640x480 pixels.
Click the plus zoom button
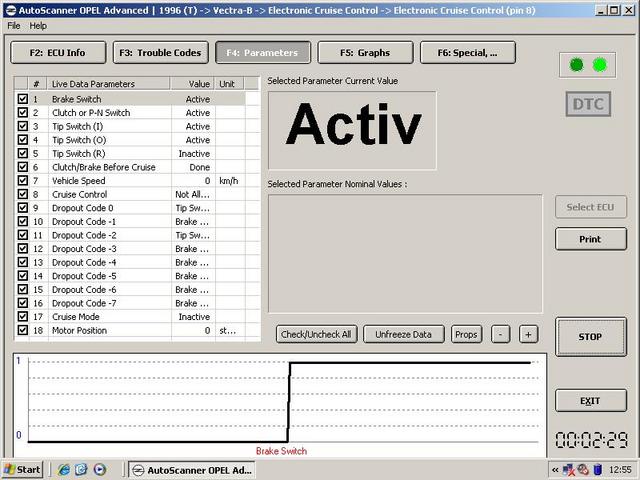529,334
